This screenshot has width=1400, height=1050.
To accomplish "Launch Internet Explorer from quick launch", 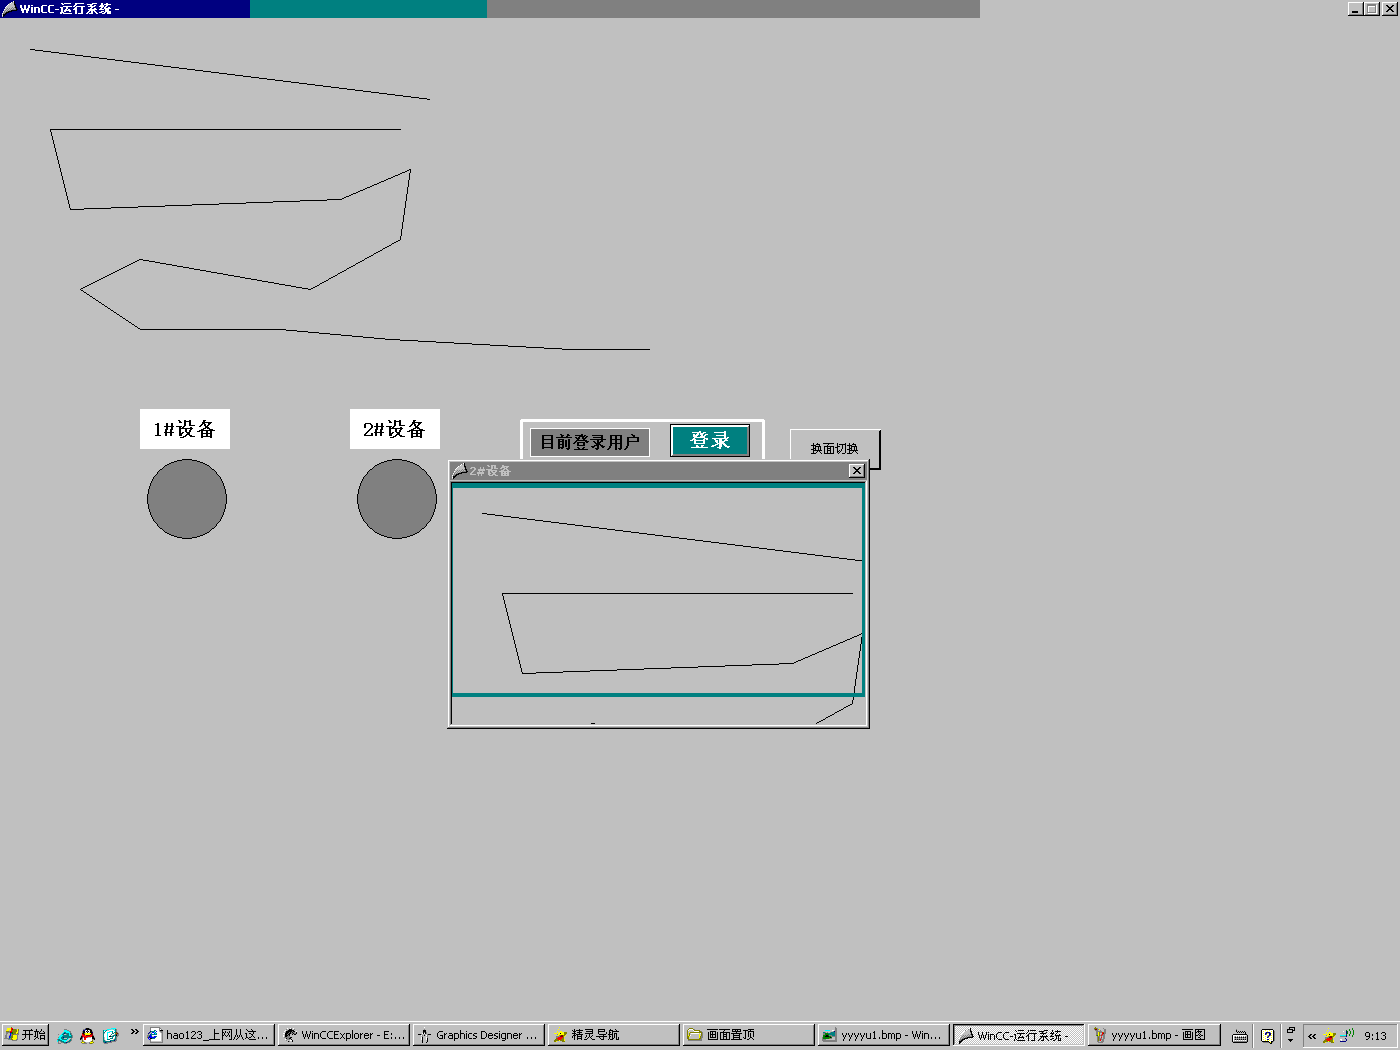I will pyautogui.click(x=65, y=1036).
